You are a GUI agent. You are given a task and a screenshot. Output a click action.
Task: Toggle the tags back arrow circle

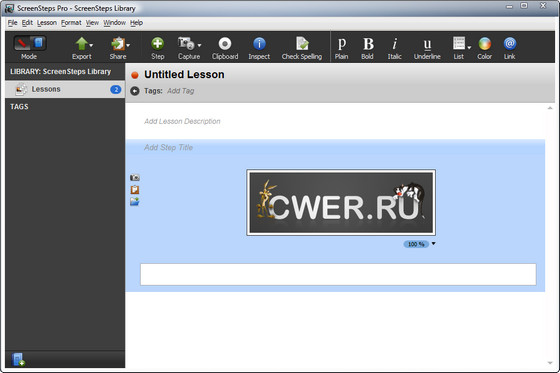tap(135, 91)
